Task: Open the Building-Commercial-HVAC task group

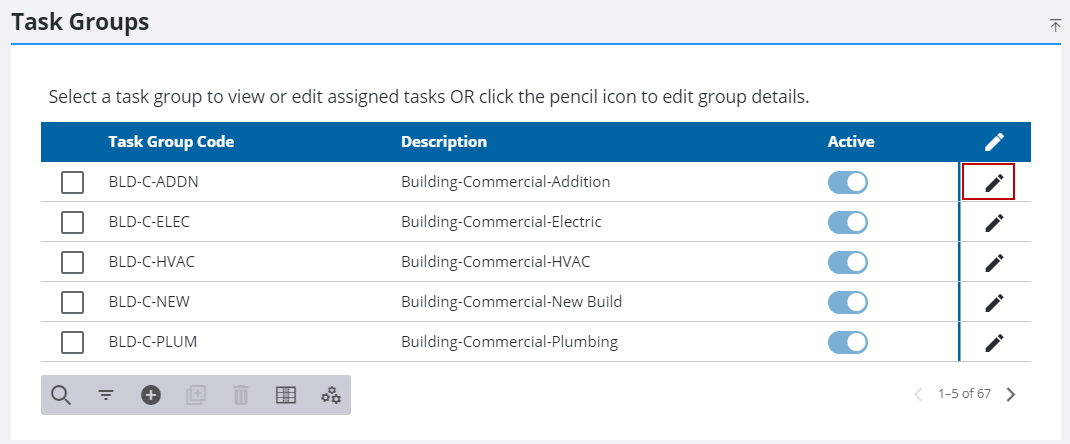Action: 495,262
